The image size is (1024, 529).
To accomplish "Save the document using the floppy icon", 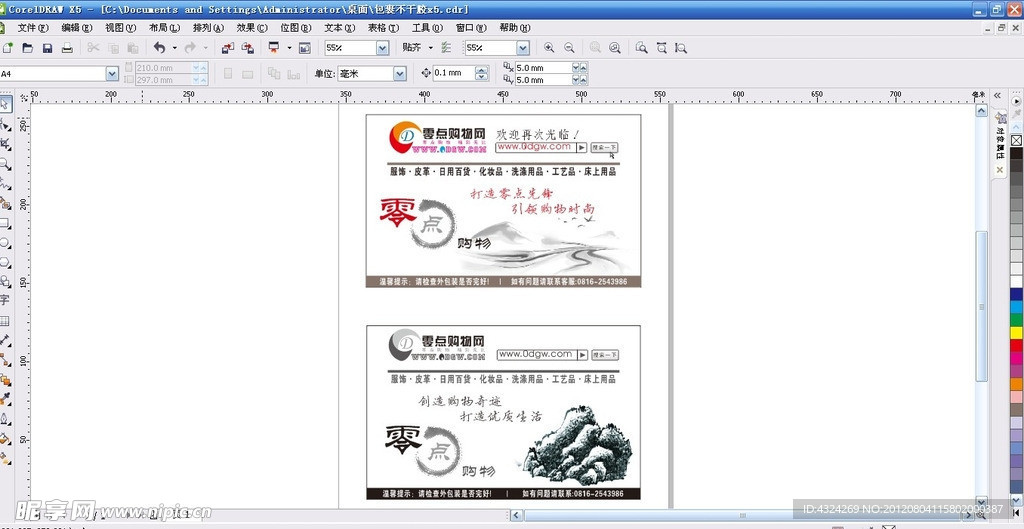I will point(47,48).
